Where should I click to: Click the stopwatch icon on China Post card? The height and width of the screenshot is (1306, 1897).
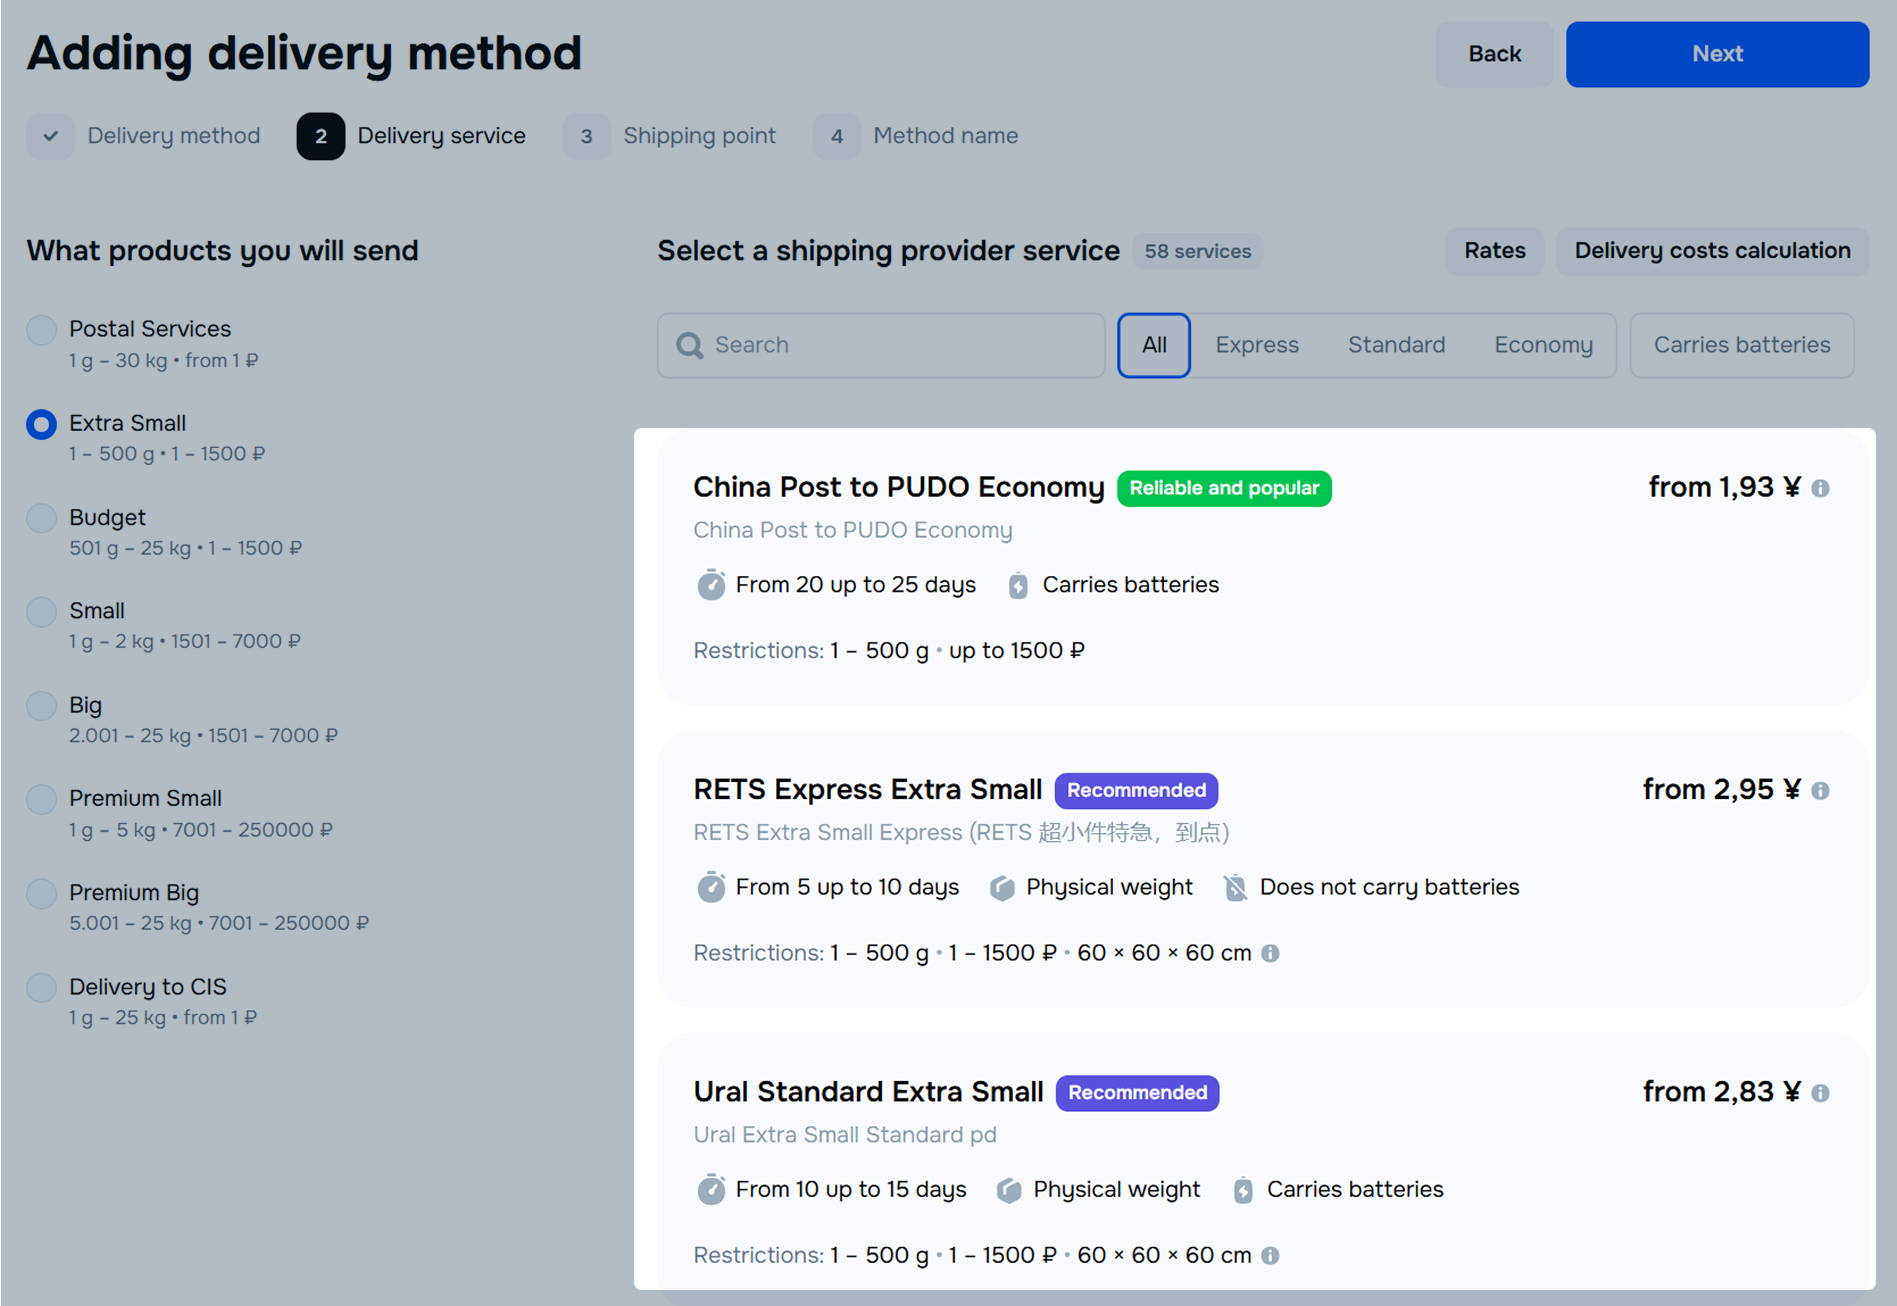[x=711, y=585]
